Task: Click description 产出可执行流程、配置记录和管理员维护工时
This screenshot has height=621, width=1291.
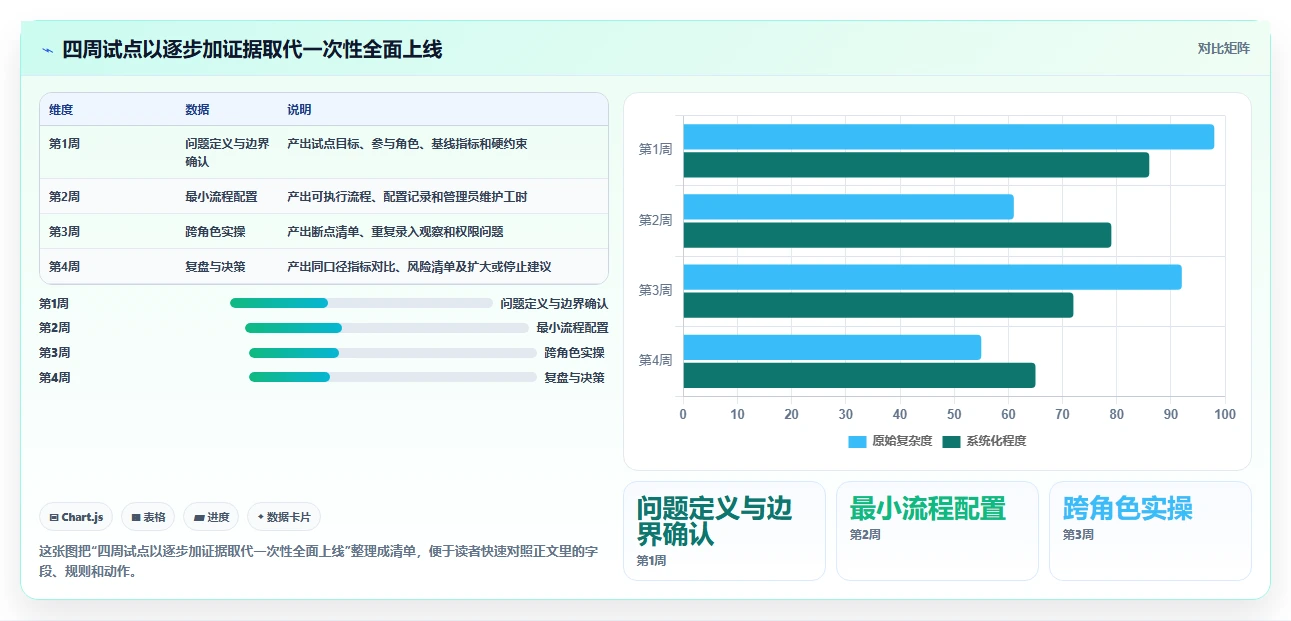Action: point(407,197)
